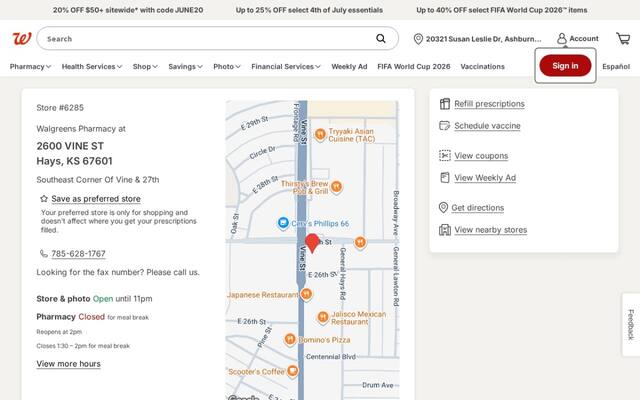The height and width of the screenshot is (400, 640).
Task: Click the 20321 Susan Leslie Dr store address
Action: point(483,39)
